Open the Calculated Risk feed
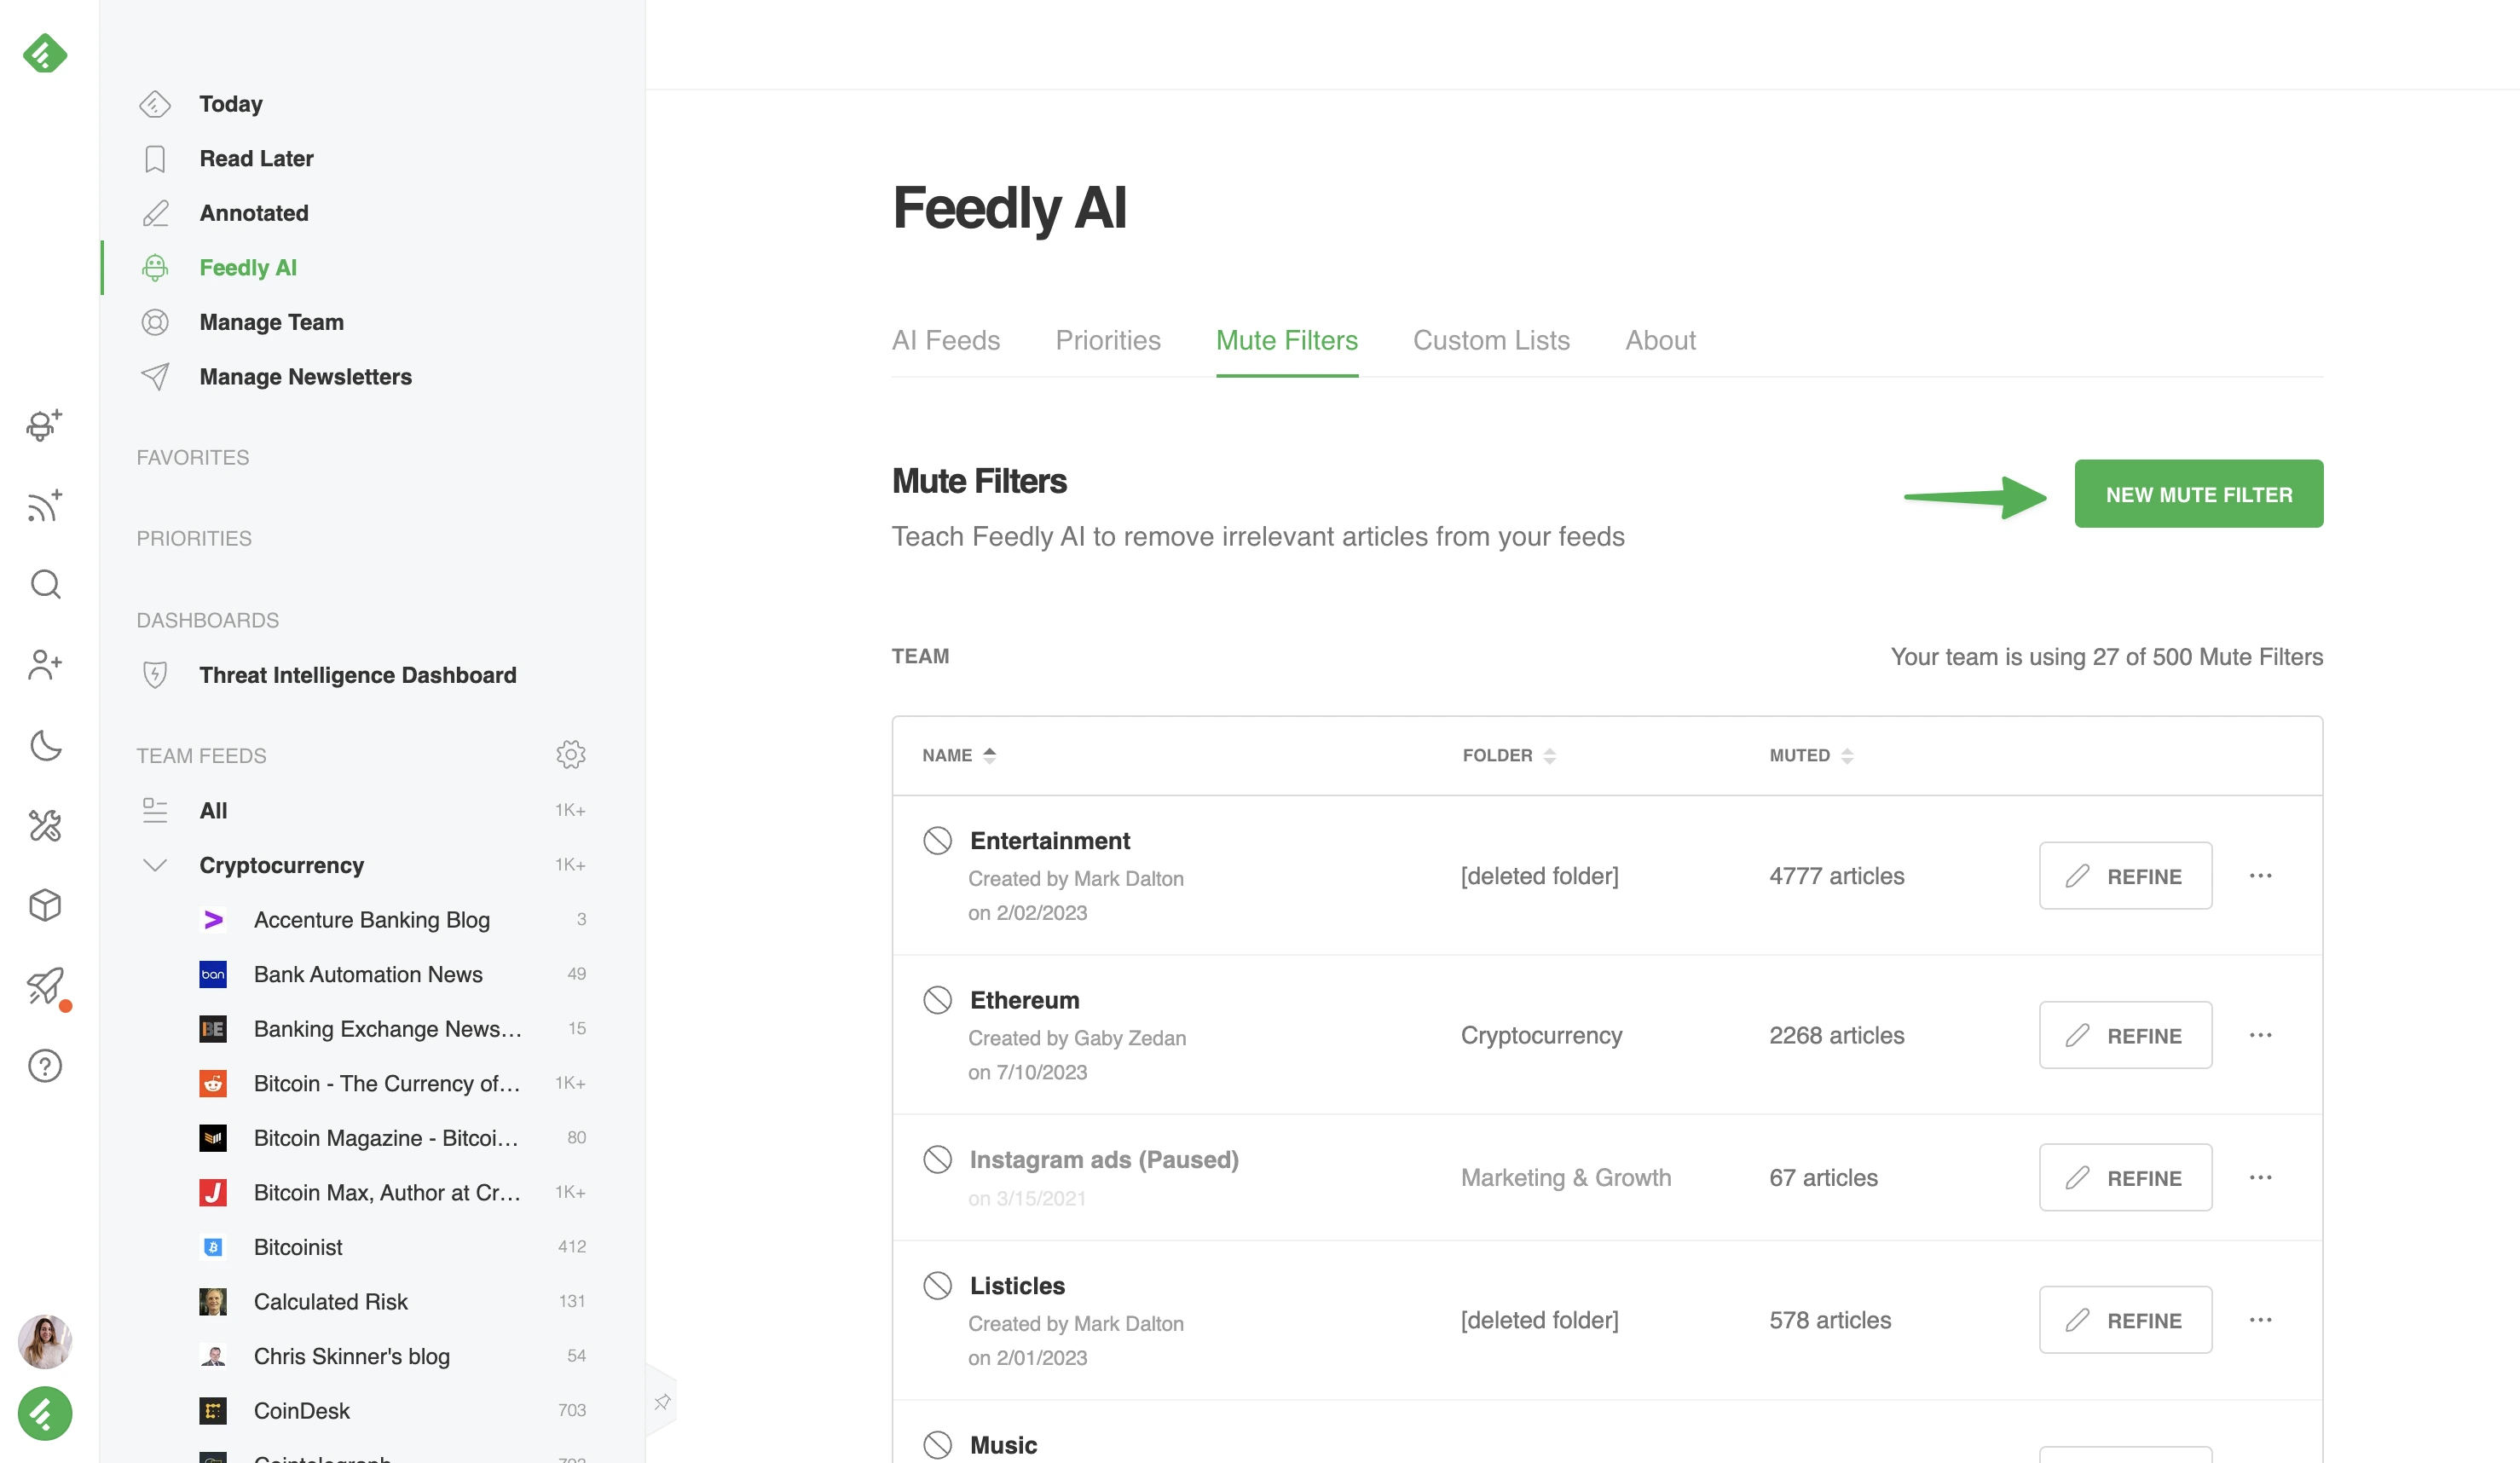This screenshot has height=1463, width=2520. (330, 1301)
